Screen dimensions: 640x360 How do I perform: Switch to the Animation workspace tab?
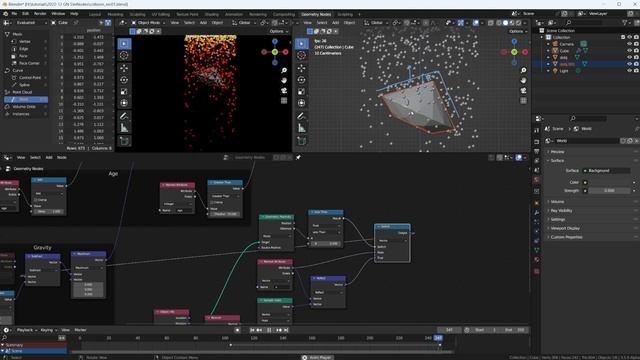click(233, 14)
